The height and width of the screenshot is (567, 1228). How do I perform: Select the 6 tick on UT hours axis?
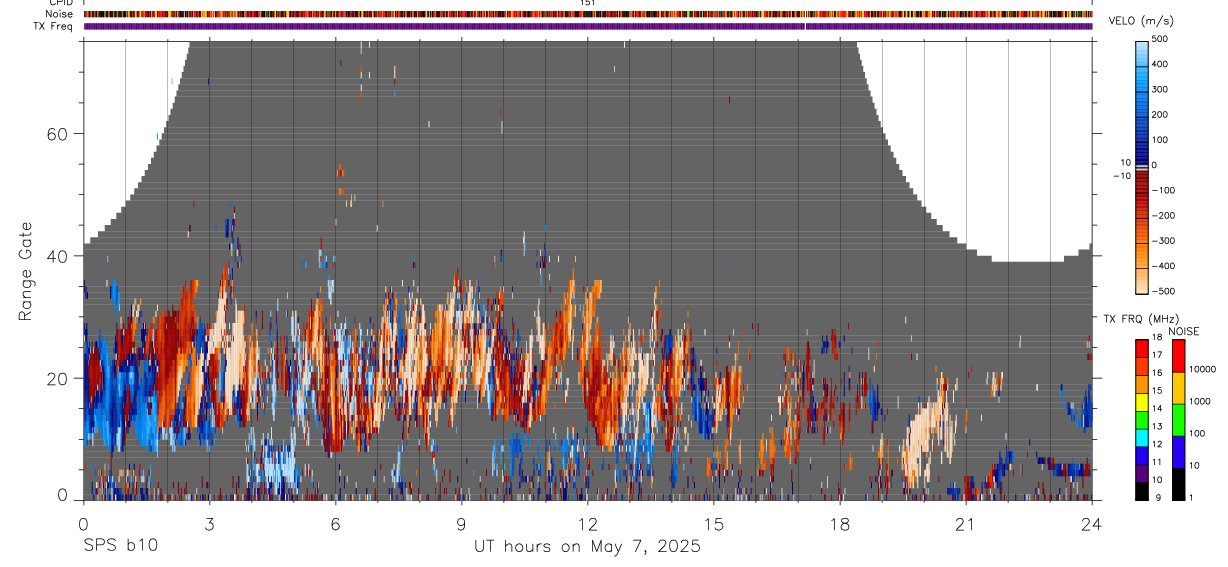pos(335,523)
